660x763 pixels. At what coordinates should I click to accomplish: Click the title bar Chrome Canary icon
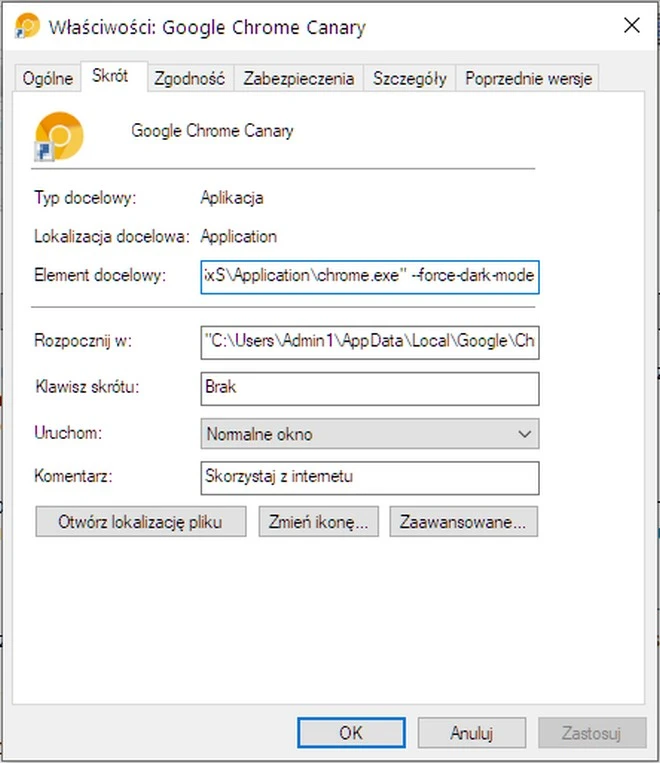(x=27, y=26)
